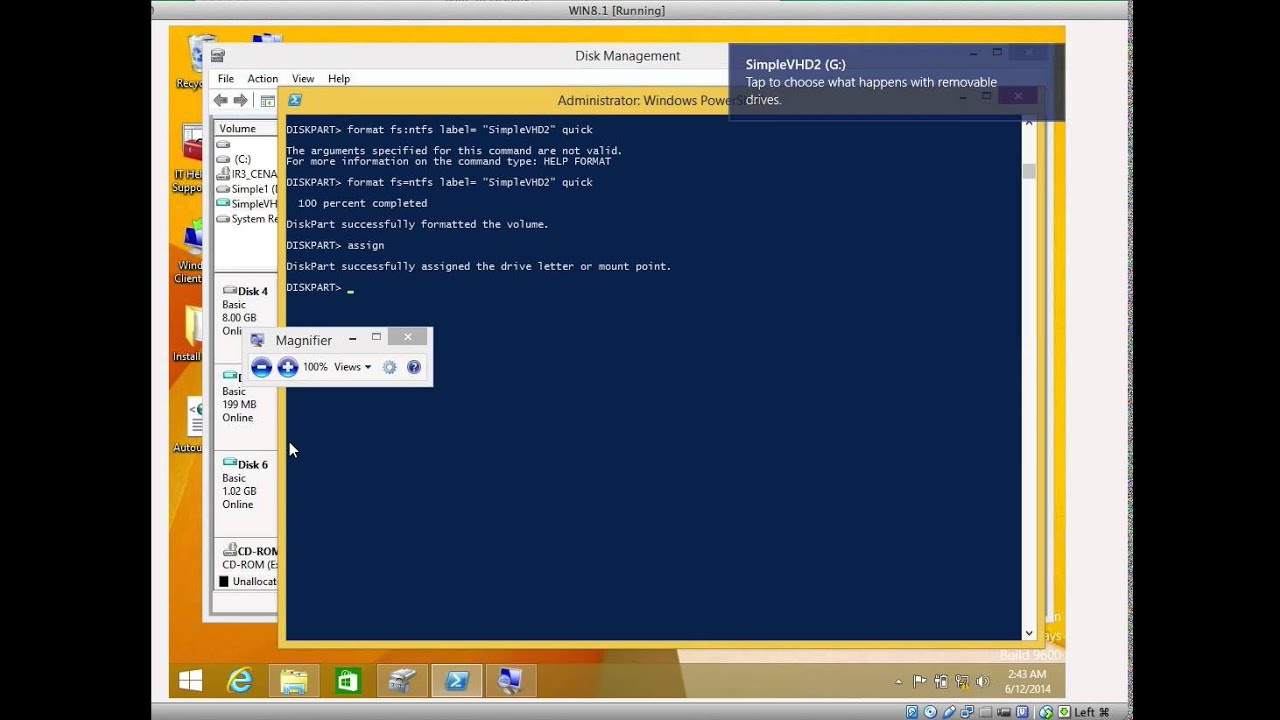Select the Simple1 volume row
This screenshot has height=720, width=1280.
point(246,189)
